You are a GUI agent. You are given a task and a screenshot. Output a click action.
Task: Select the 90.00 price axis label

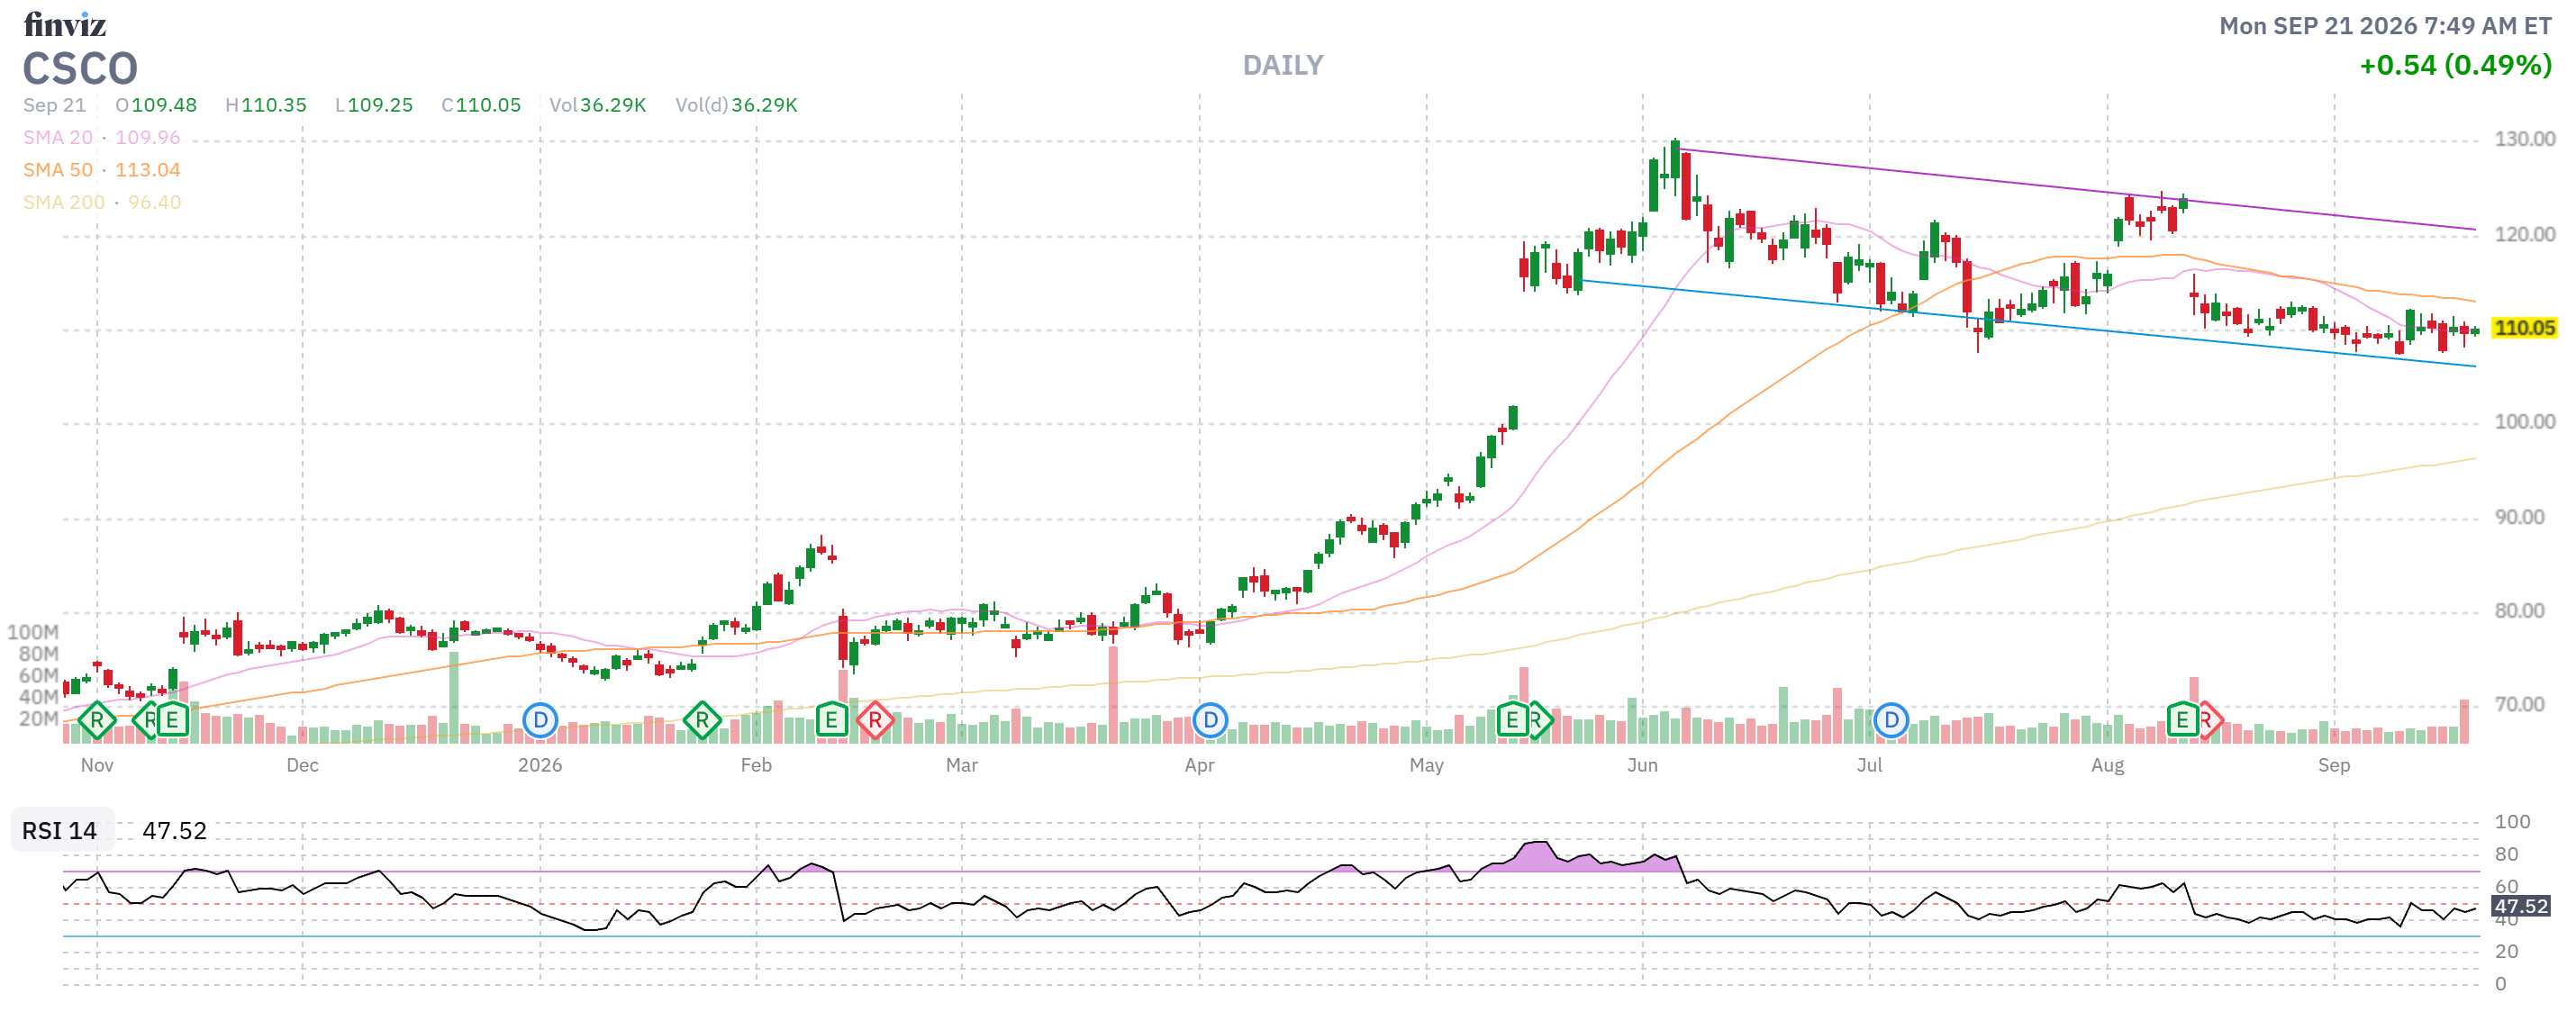point(2519,517)
